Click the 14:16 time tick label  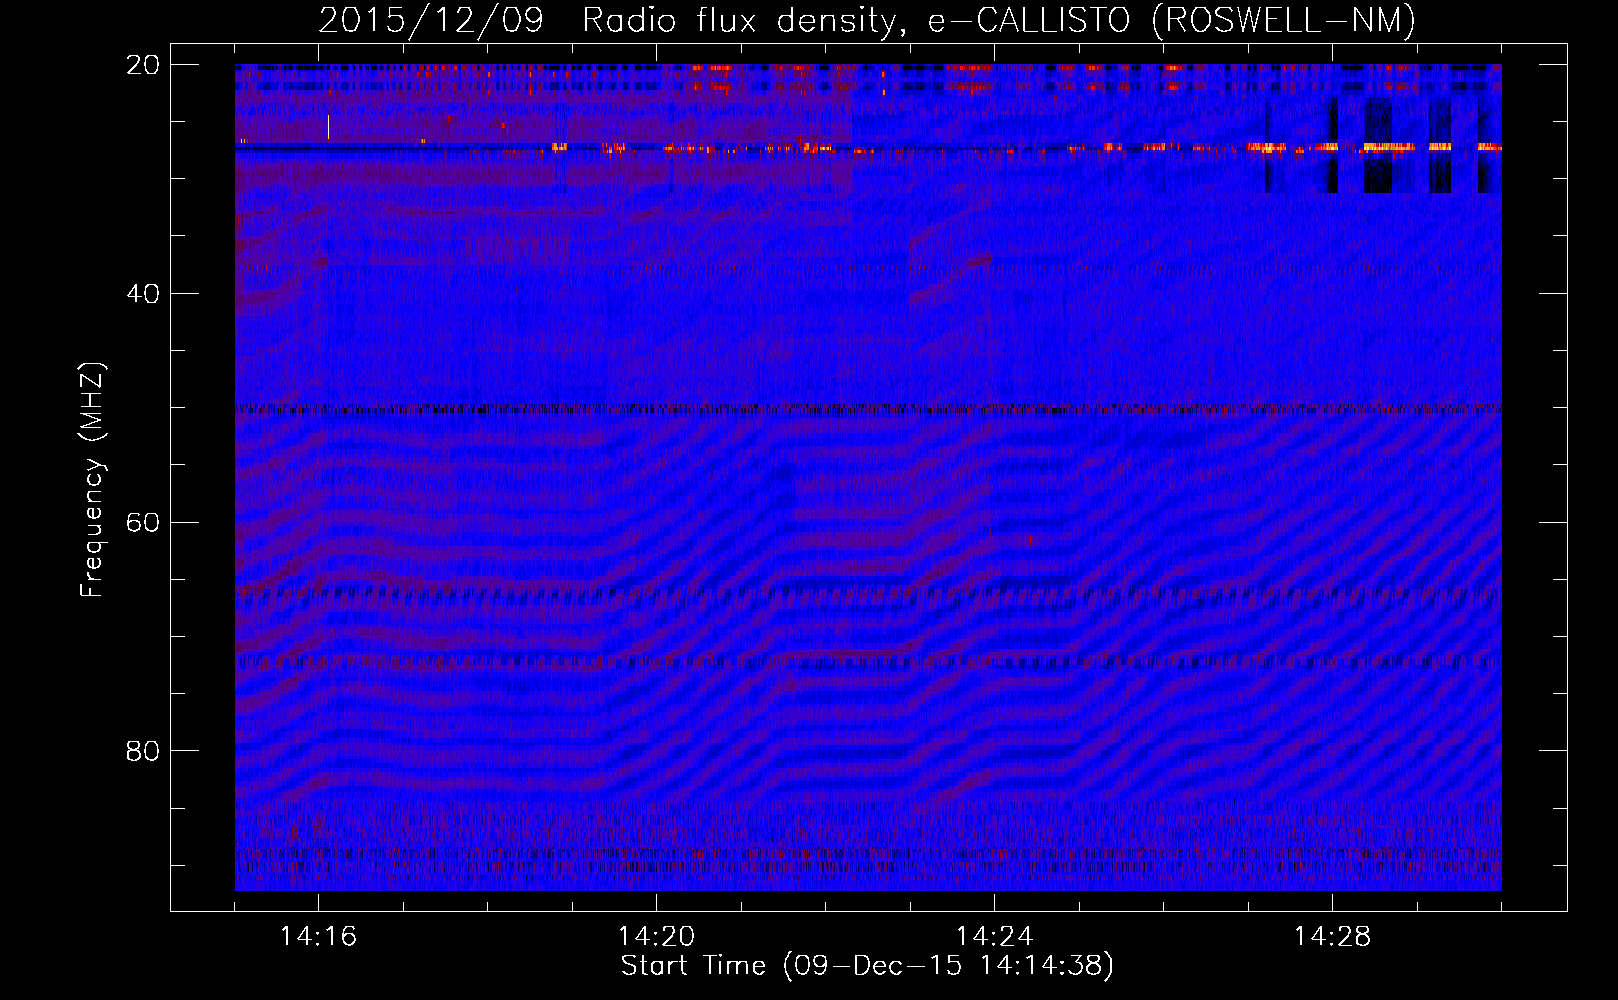318,937
